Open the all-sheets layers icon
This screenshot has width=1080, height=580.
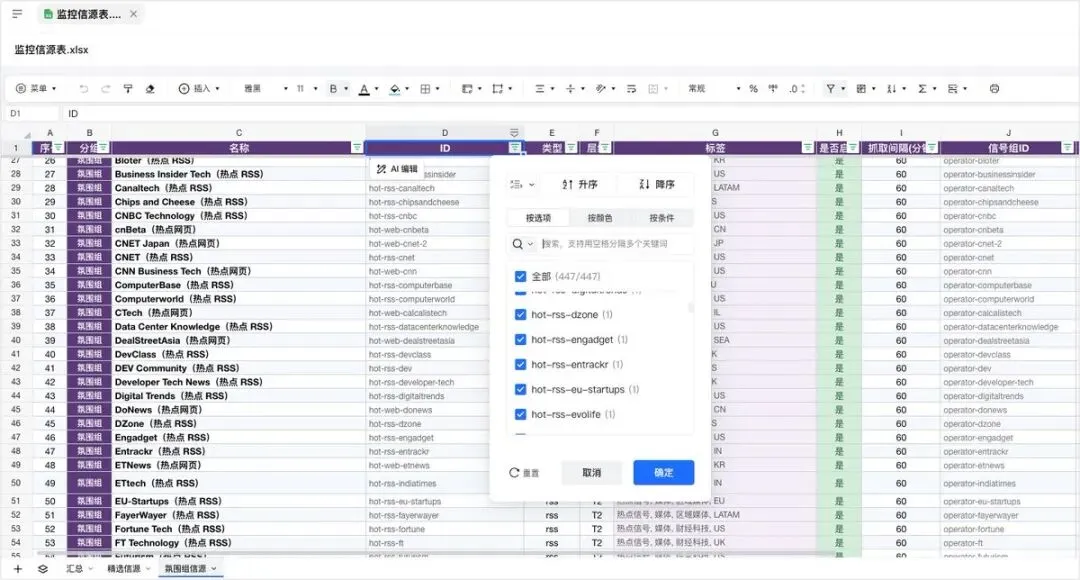tap(43, 569)
